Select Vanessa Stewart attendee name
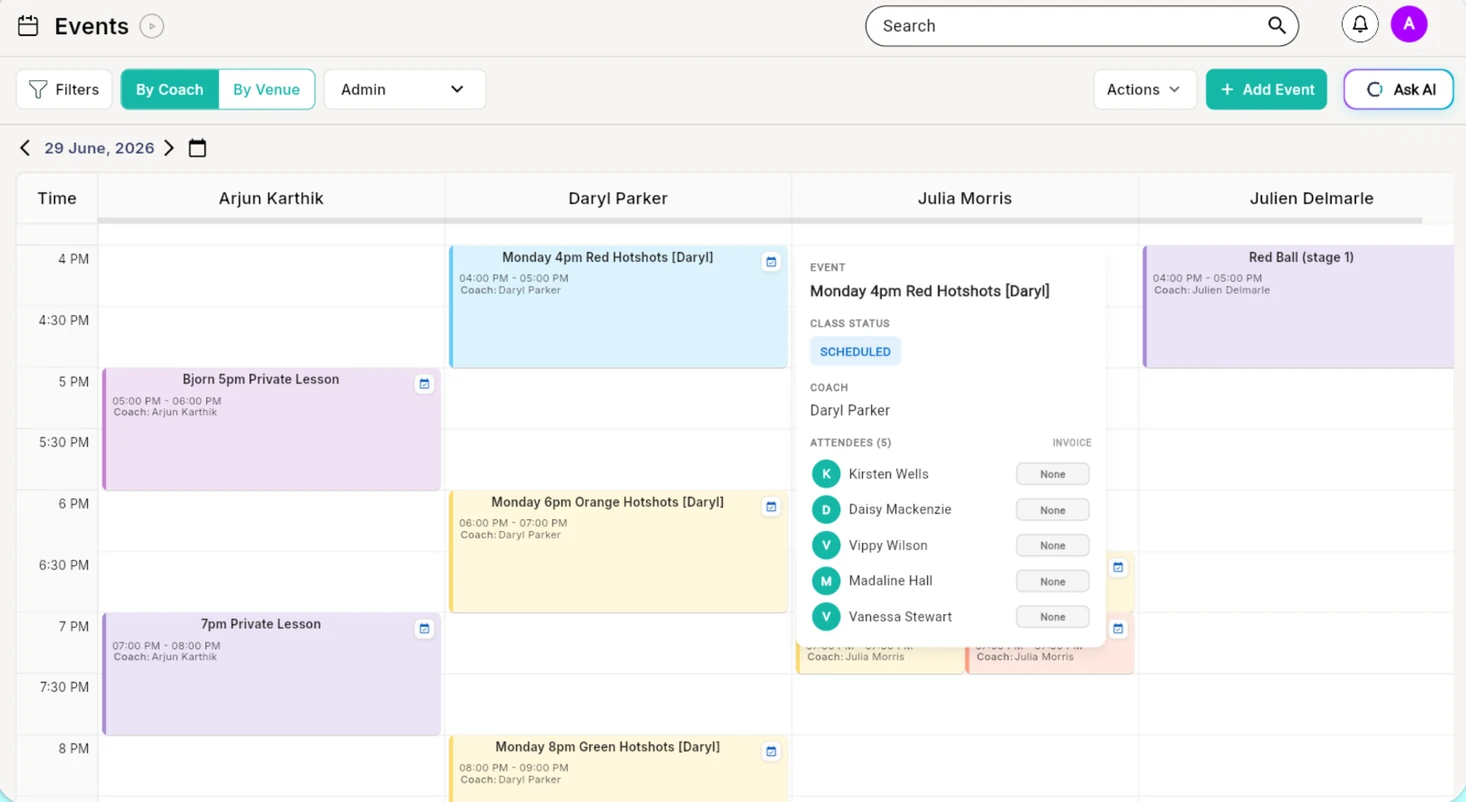The height and width of the screenshot is (802, 1466). (900, 617)
